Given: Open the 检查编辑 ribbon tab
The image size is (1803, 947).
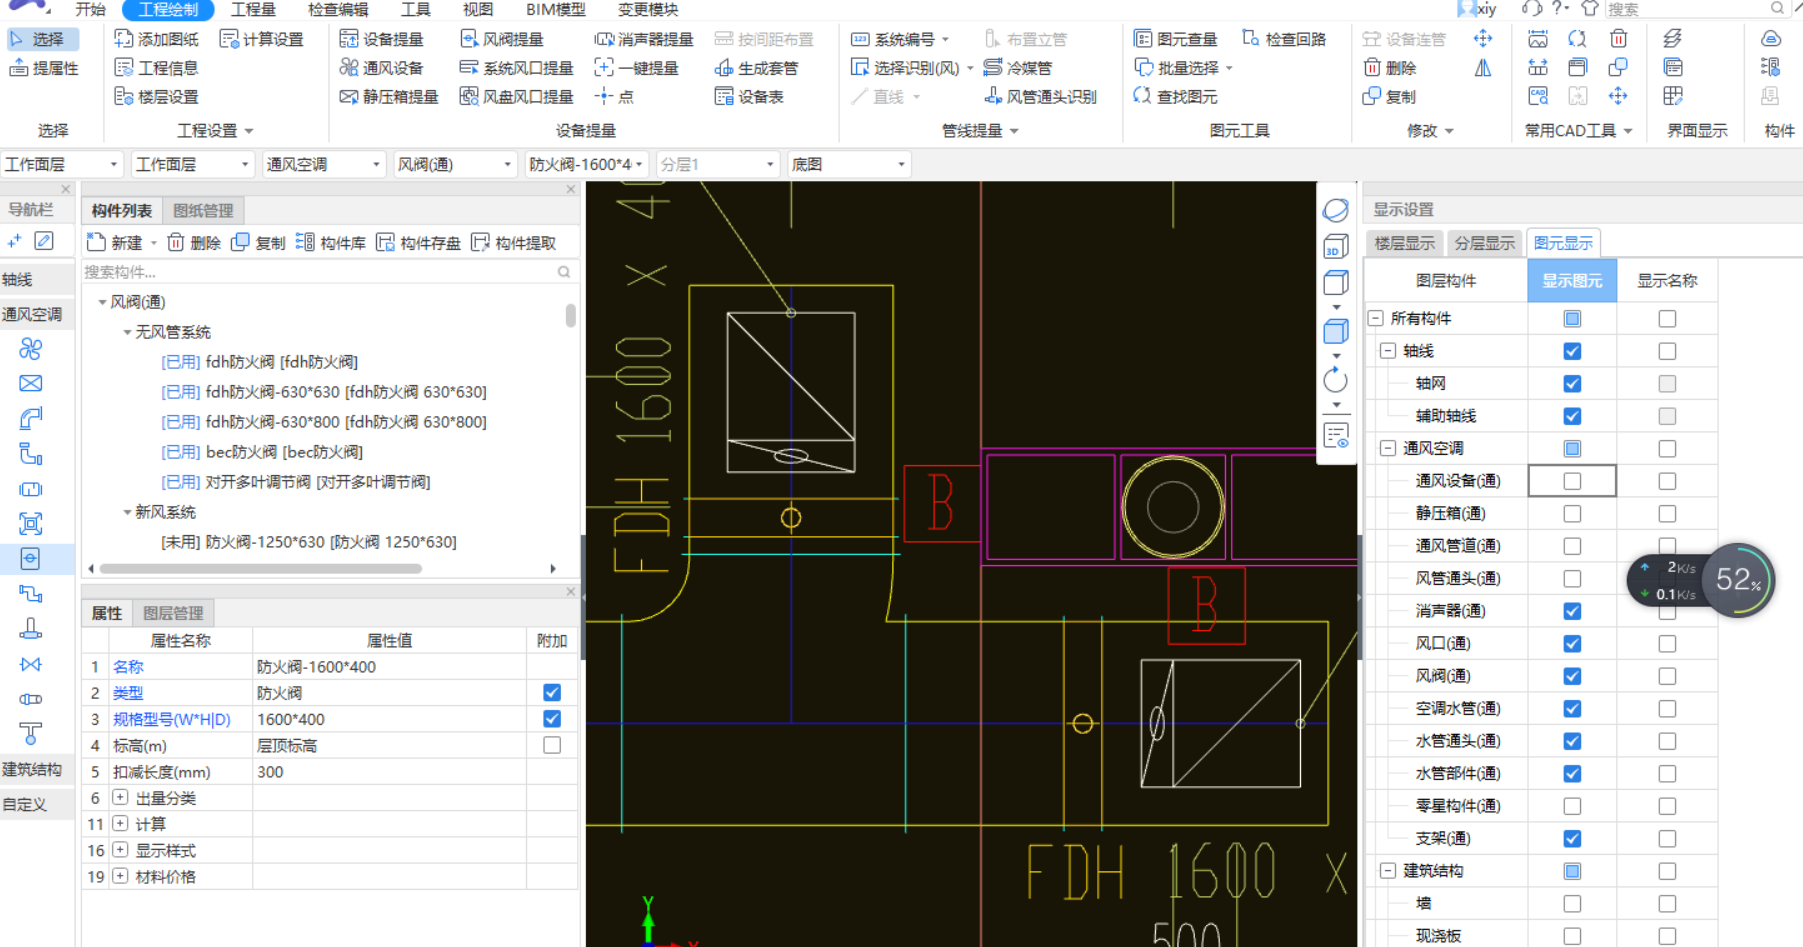Looking at the screenshot, I should pos(338,10).
